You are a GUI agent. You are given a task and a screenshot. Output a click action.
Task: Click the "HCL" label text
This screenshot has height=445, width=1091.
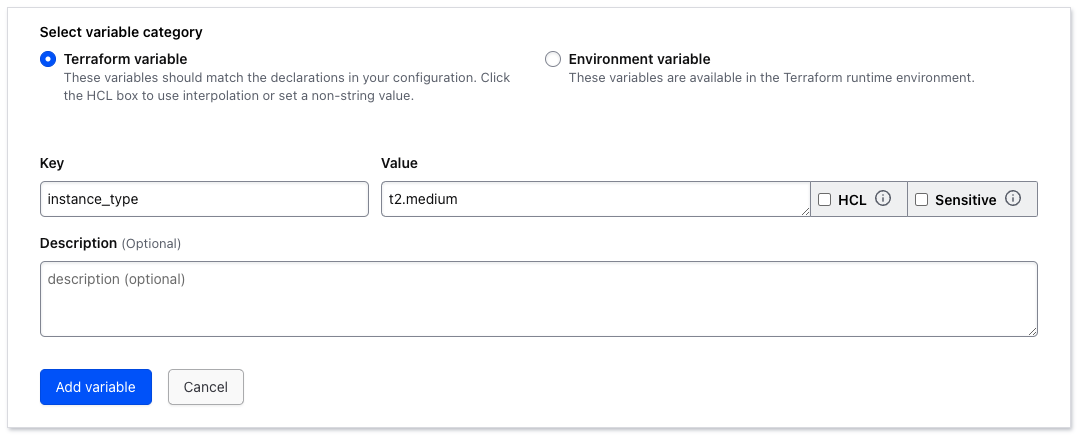pos(852,200)
